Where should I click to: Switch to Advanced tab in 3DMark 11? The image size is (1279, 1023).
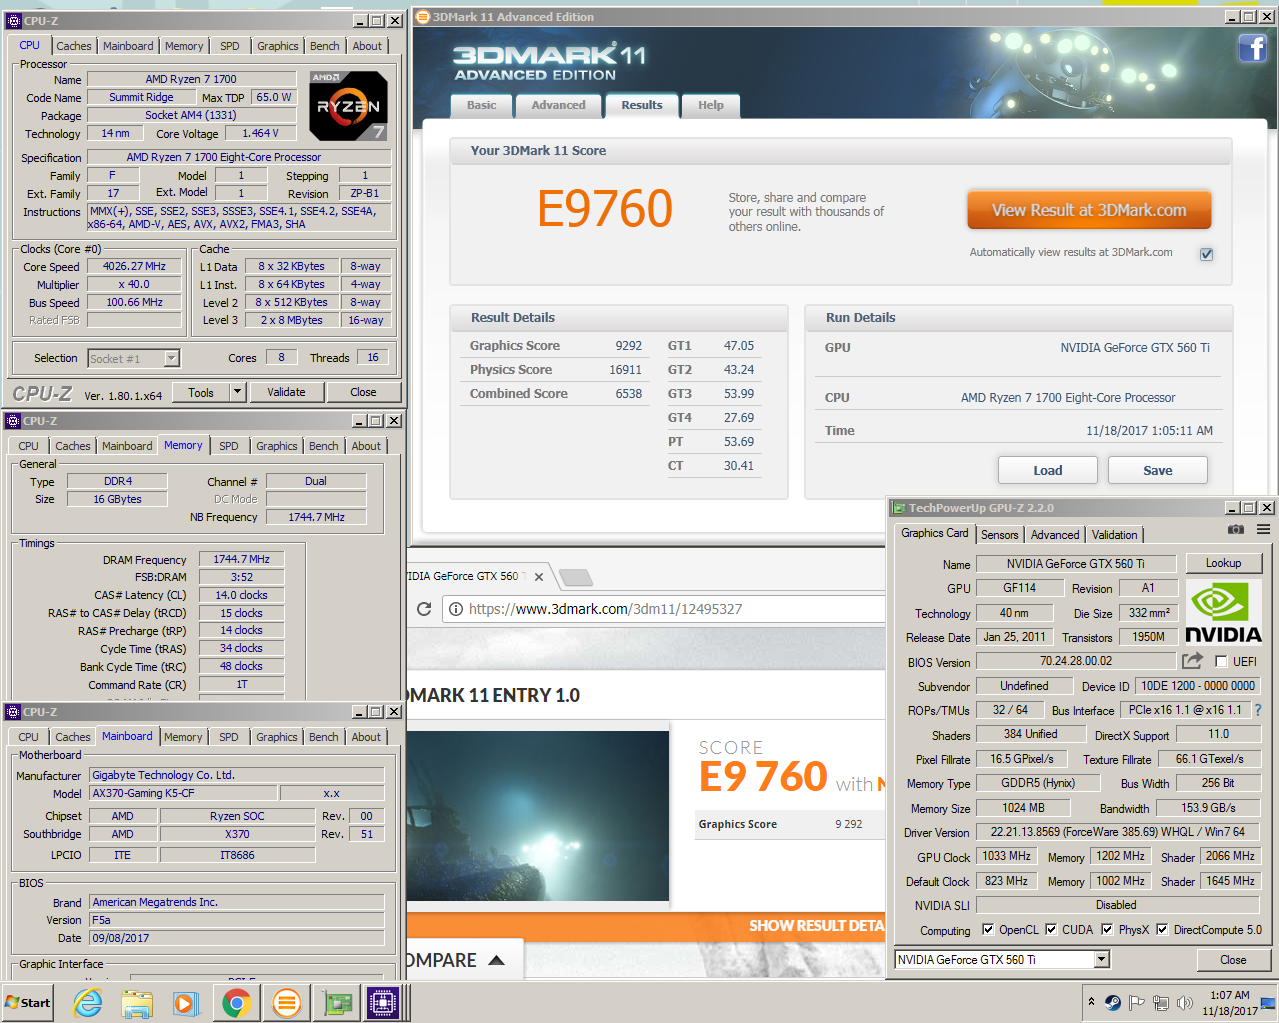point(558,105)
